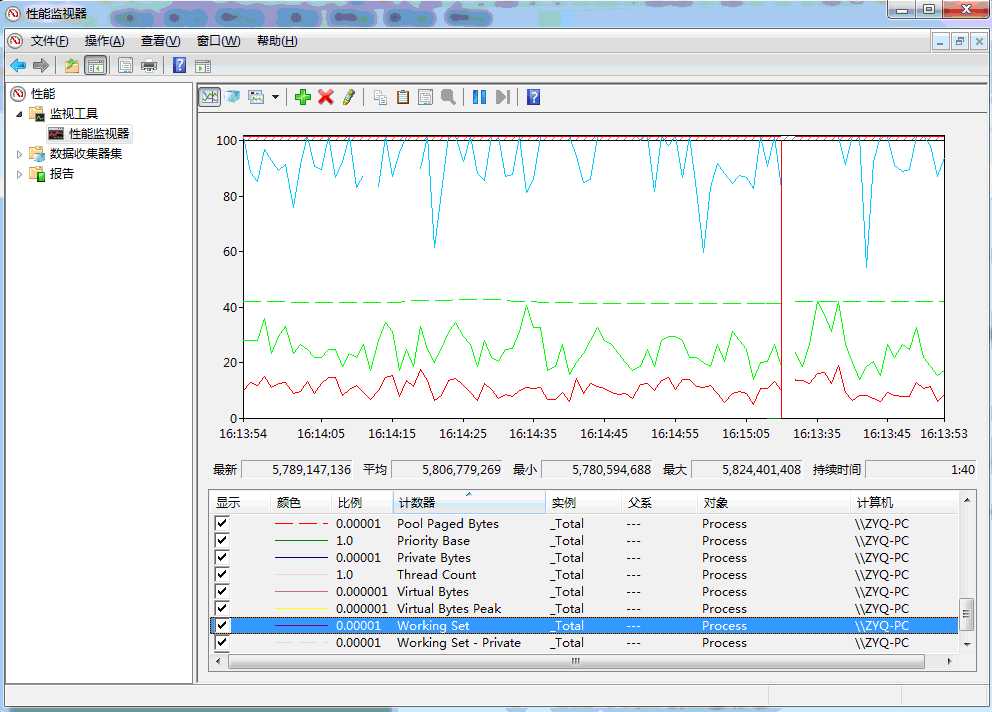Click the 平均 value field 5,806,779,269
Image resolution: width=992 pixels, height=712 pixels.
(x=447, y=470)
